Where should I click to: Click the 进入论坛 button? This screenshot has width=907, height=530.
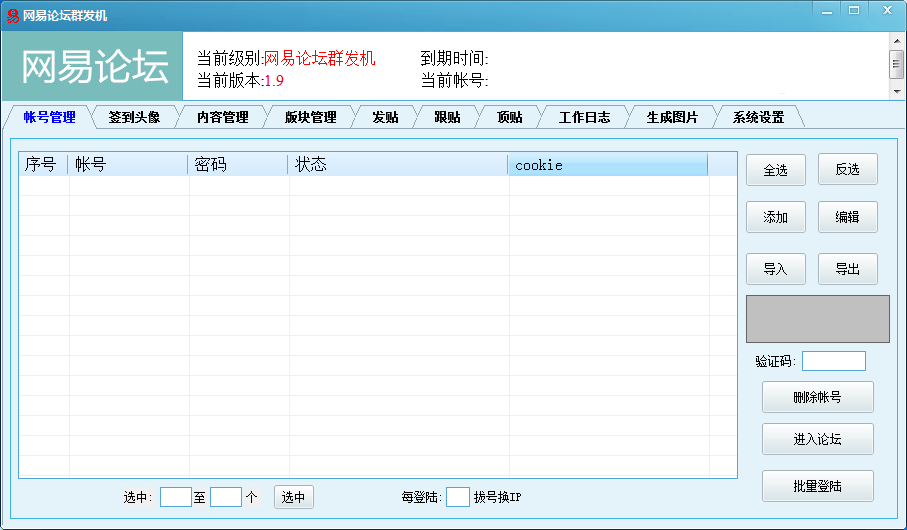[x=817, y=439]
